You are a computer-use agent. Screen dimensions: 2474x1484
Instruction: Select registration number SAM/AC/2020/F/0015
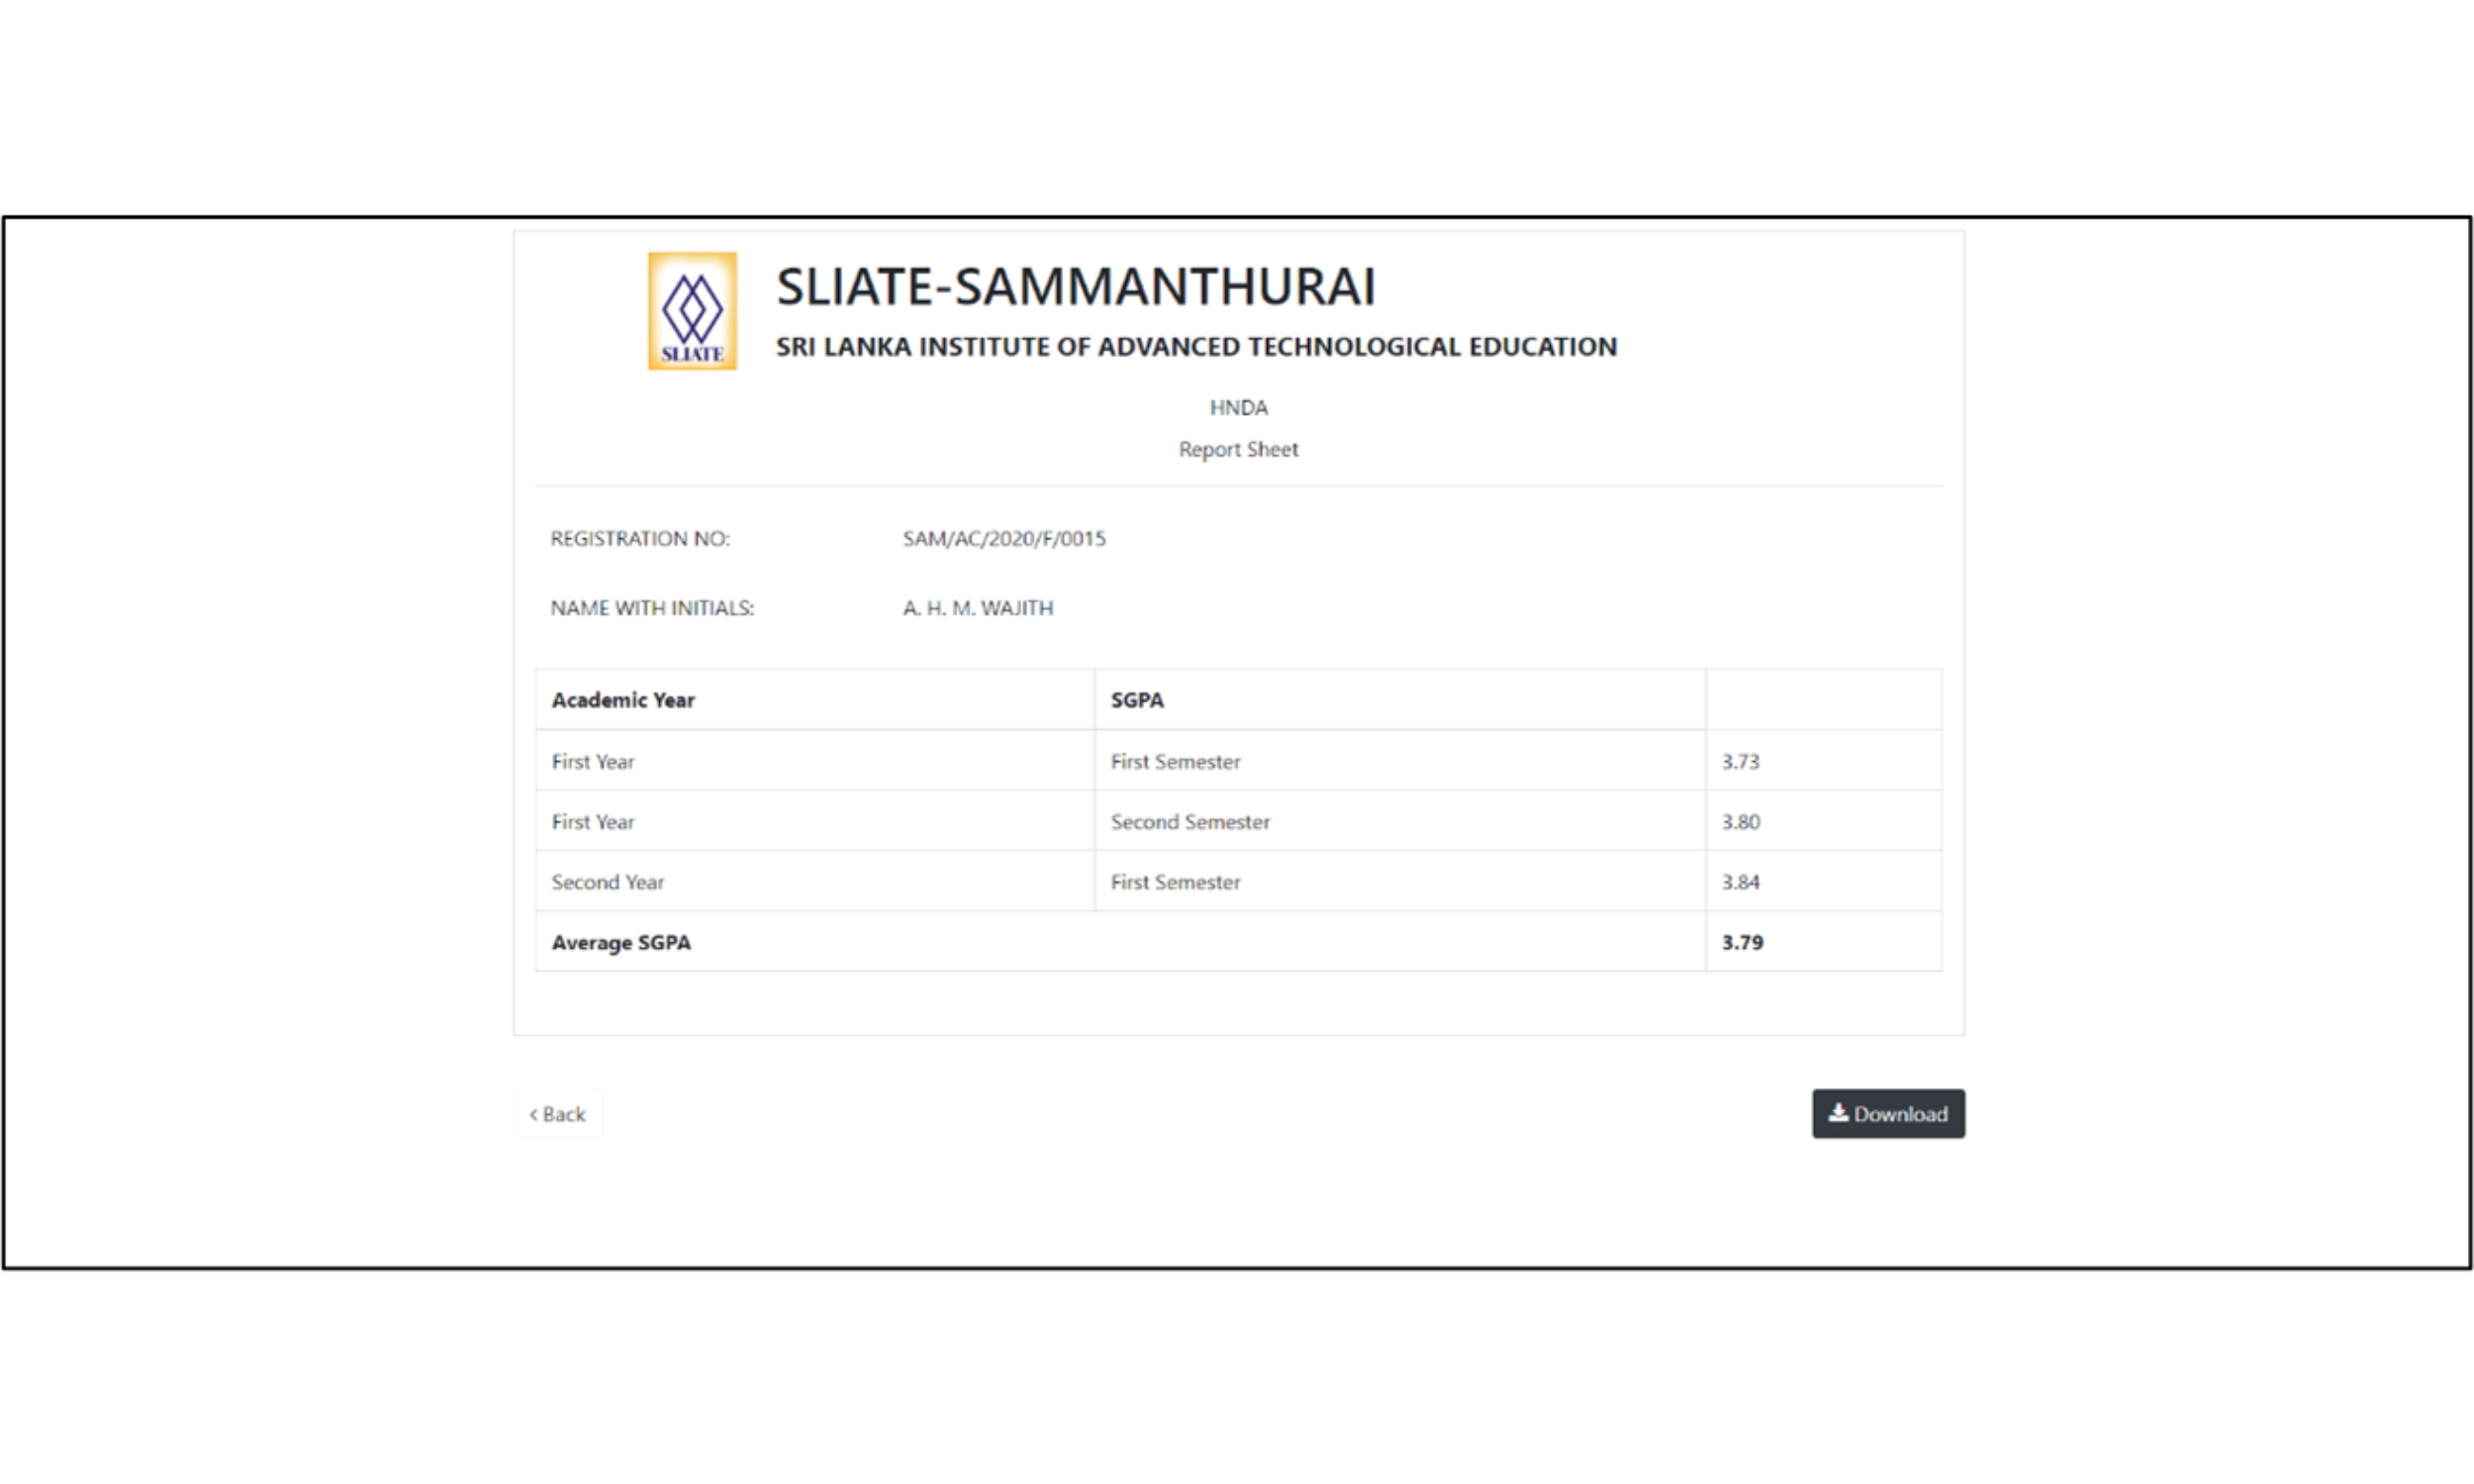(1003, 539)
